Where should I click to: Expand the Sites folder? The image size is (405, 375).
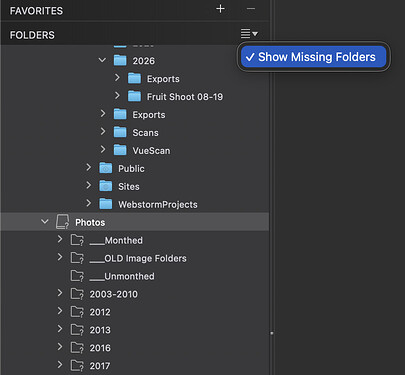[x=88, y=186]
